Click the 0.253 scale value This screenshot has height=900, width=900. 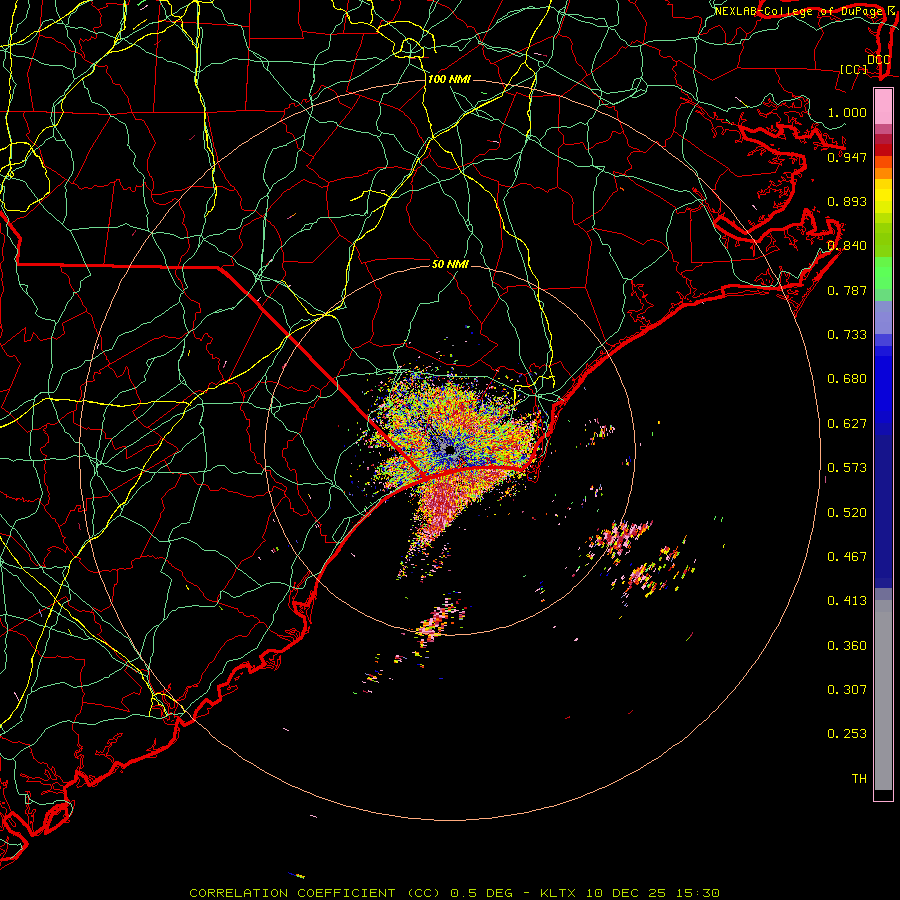847,734
